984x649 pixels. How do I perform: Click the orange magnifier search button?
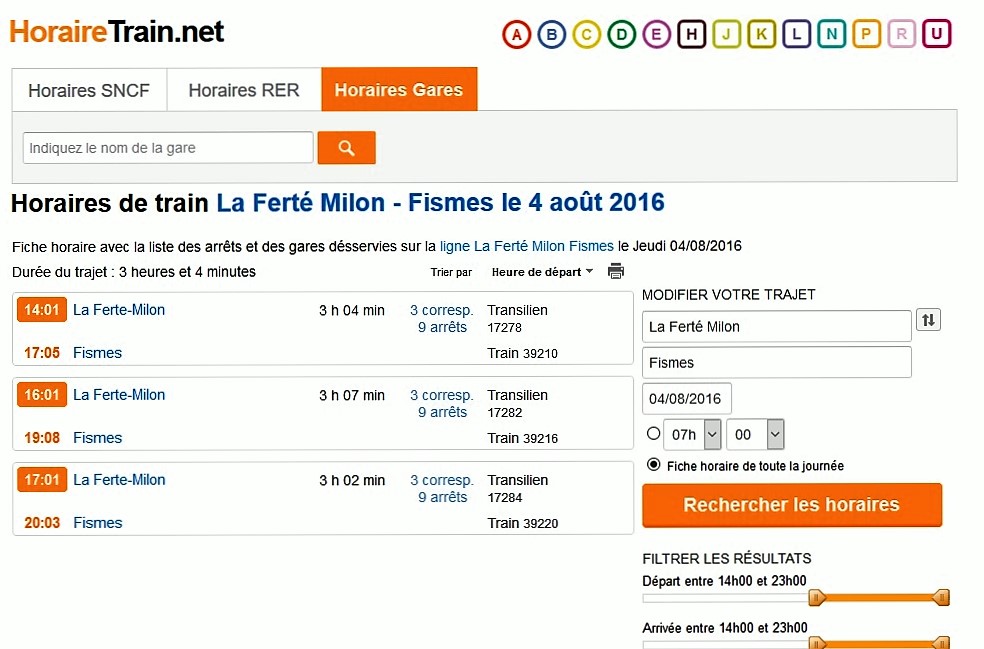point(346,148)
